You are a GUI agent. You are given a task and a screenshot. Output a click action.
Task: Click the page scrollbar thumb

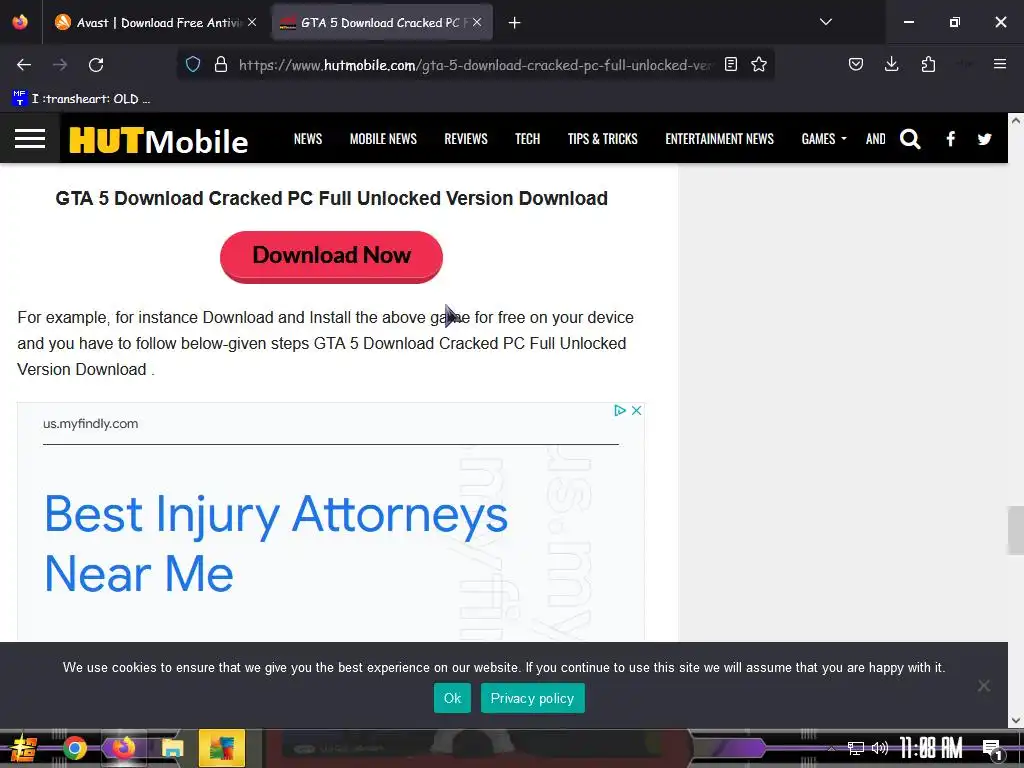[1016, 530]
